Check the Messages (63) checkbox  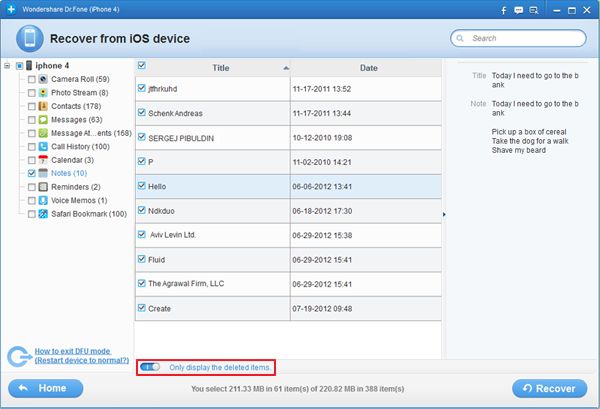[32, 120]
